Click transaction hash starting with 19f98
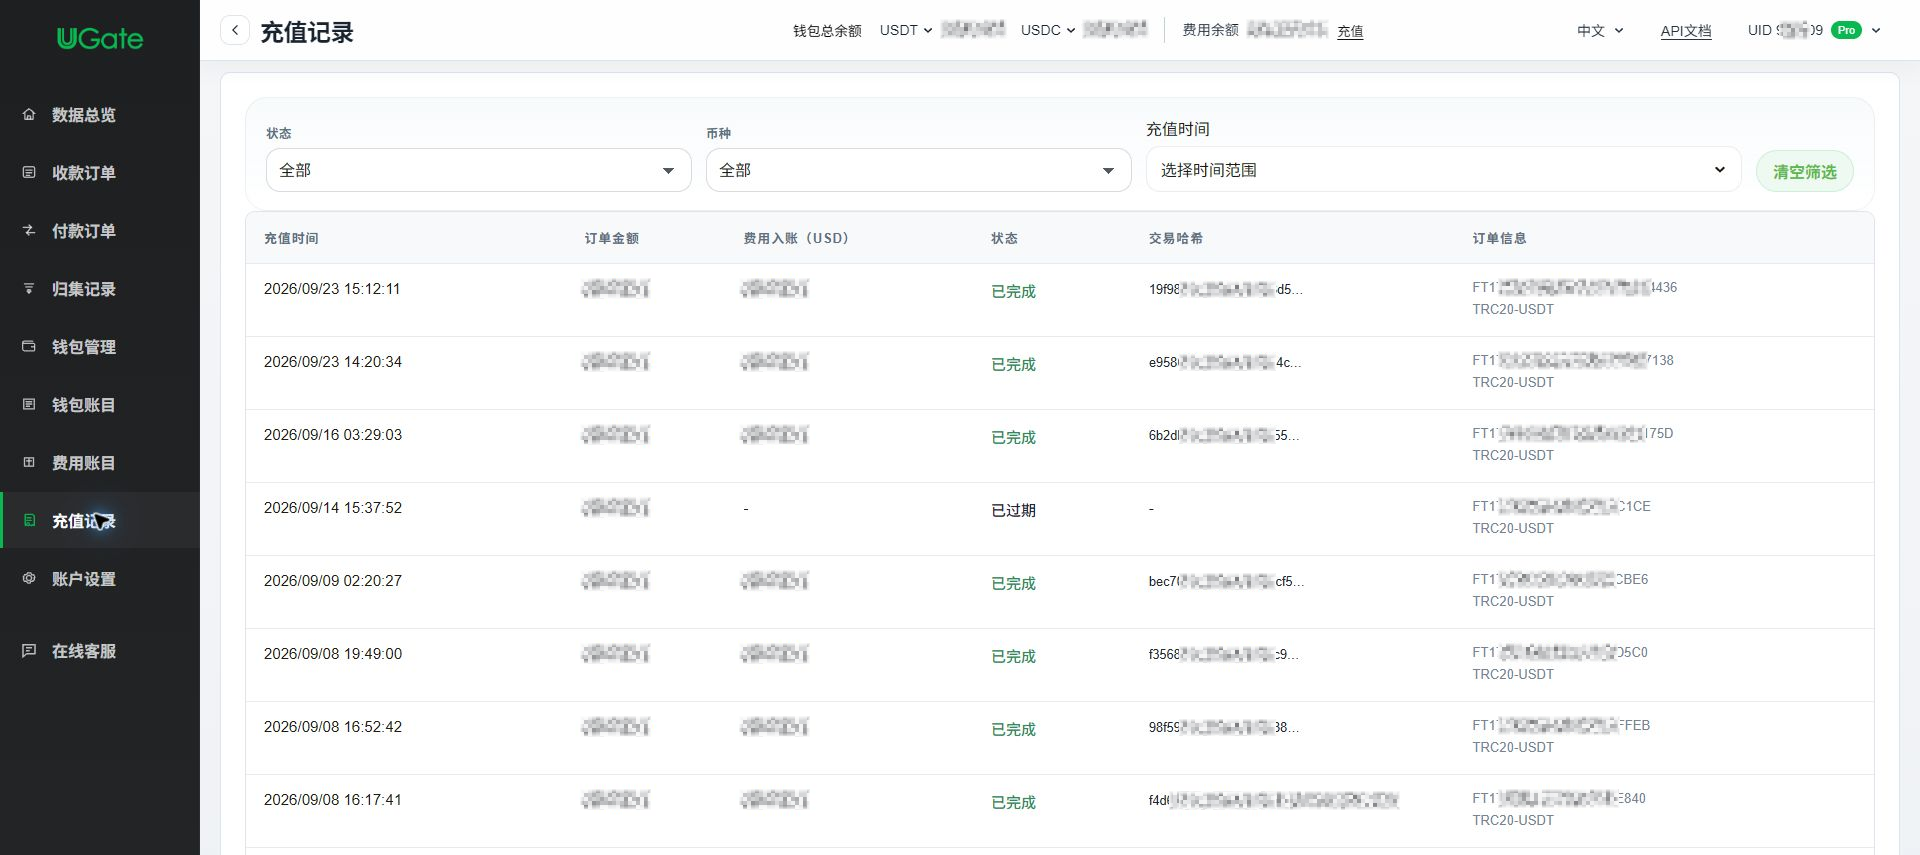 point(1225,289)
